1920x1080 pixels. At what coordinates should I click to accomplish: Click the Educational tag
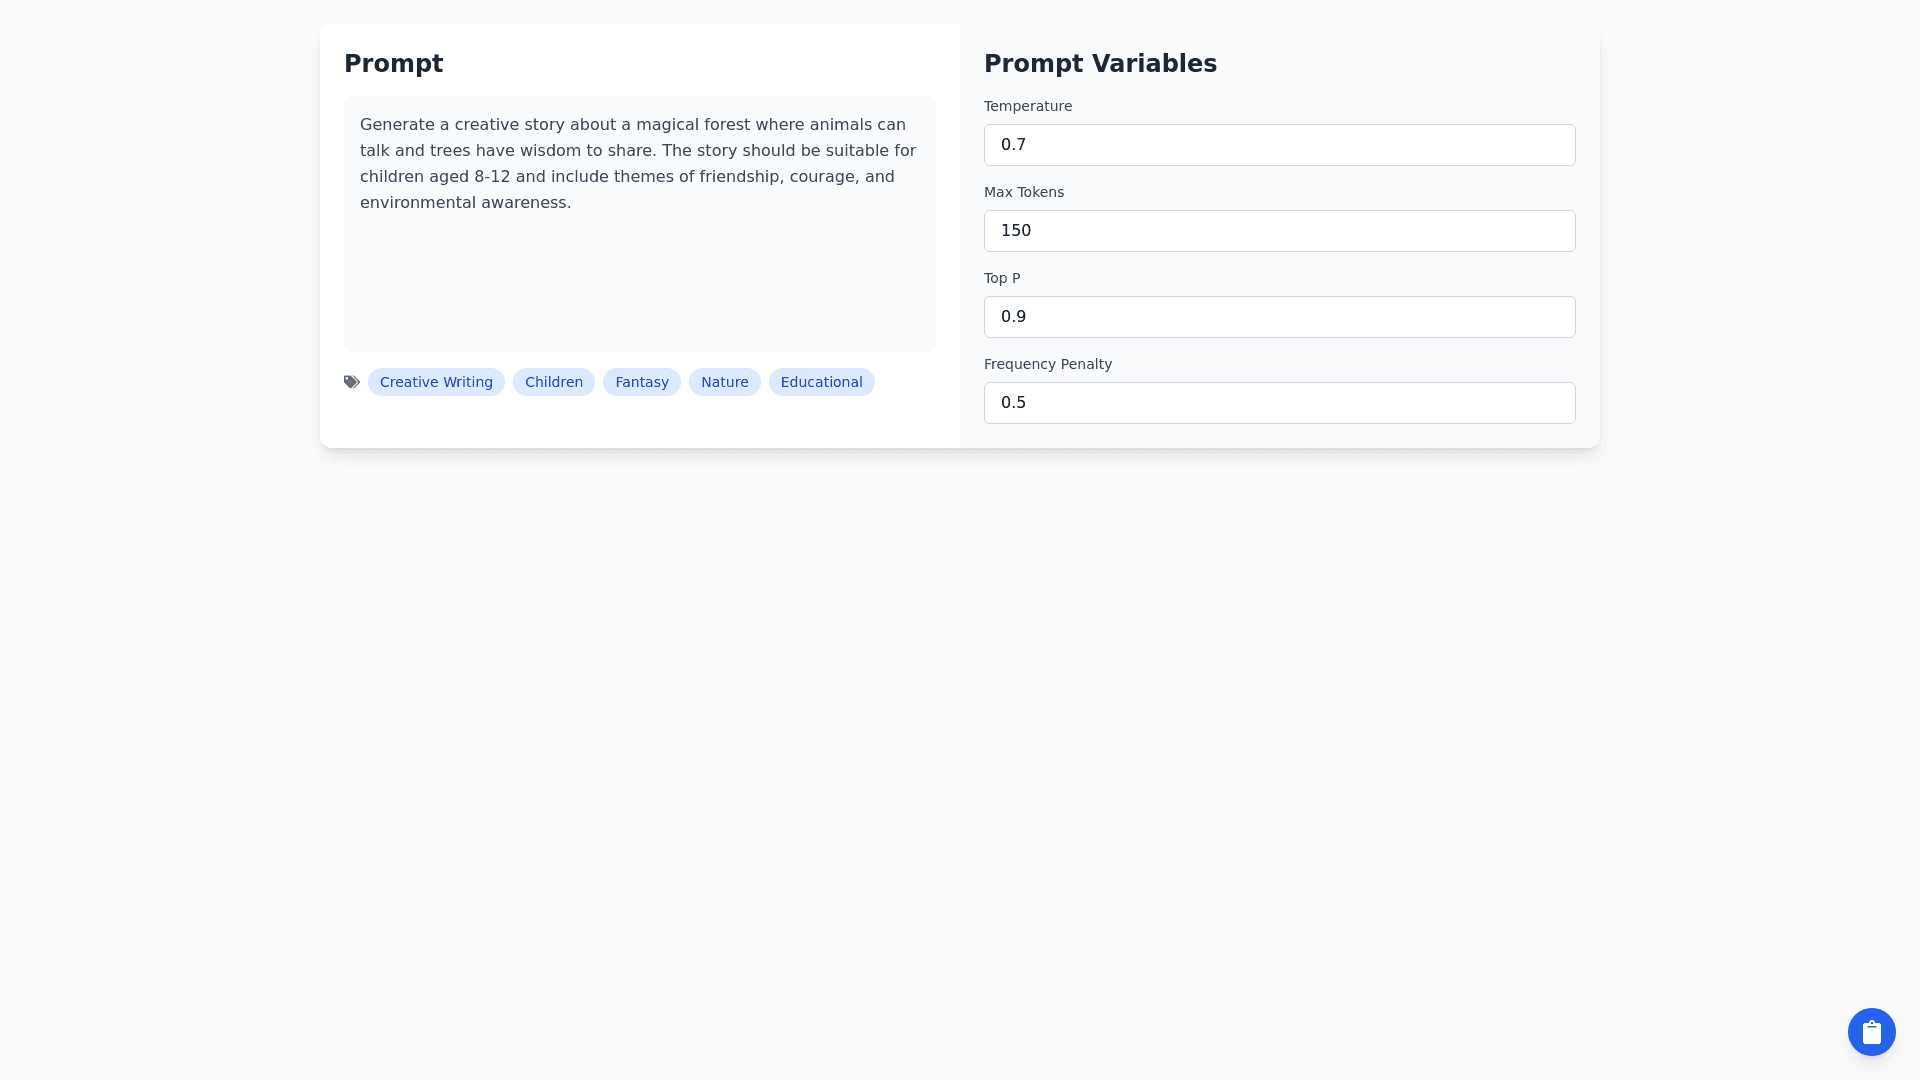(821, 382)
